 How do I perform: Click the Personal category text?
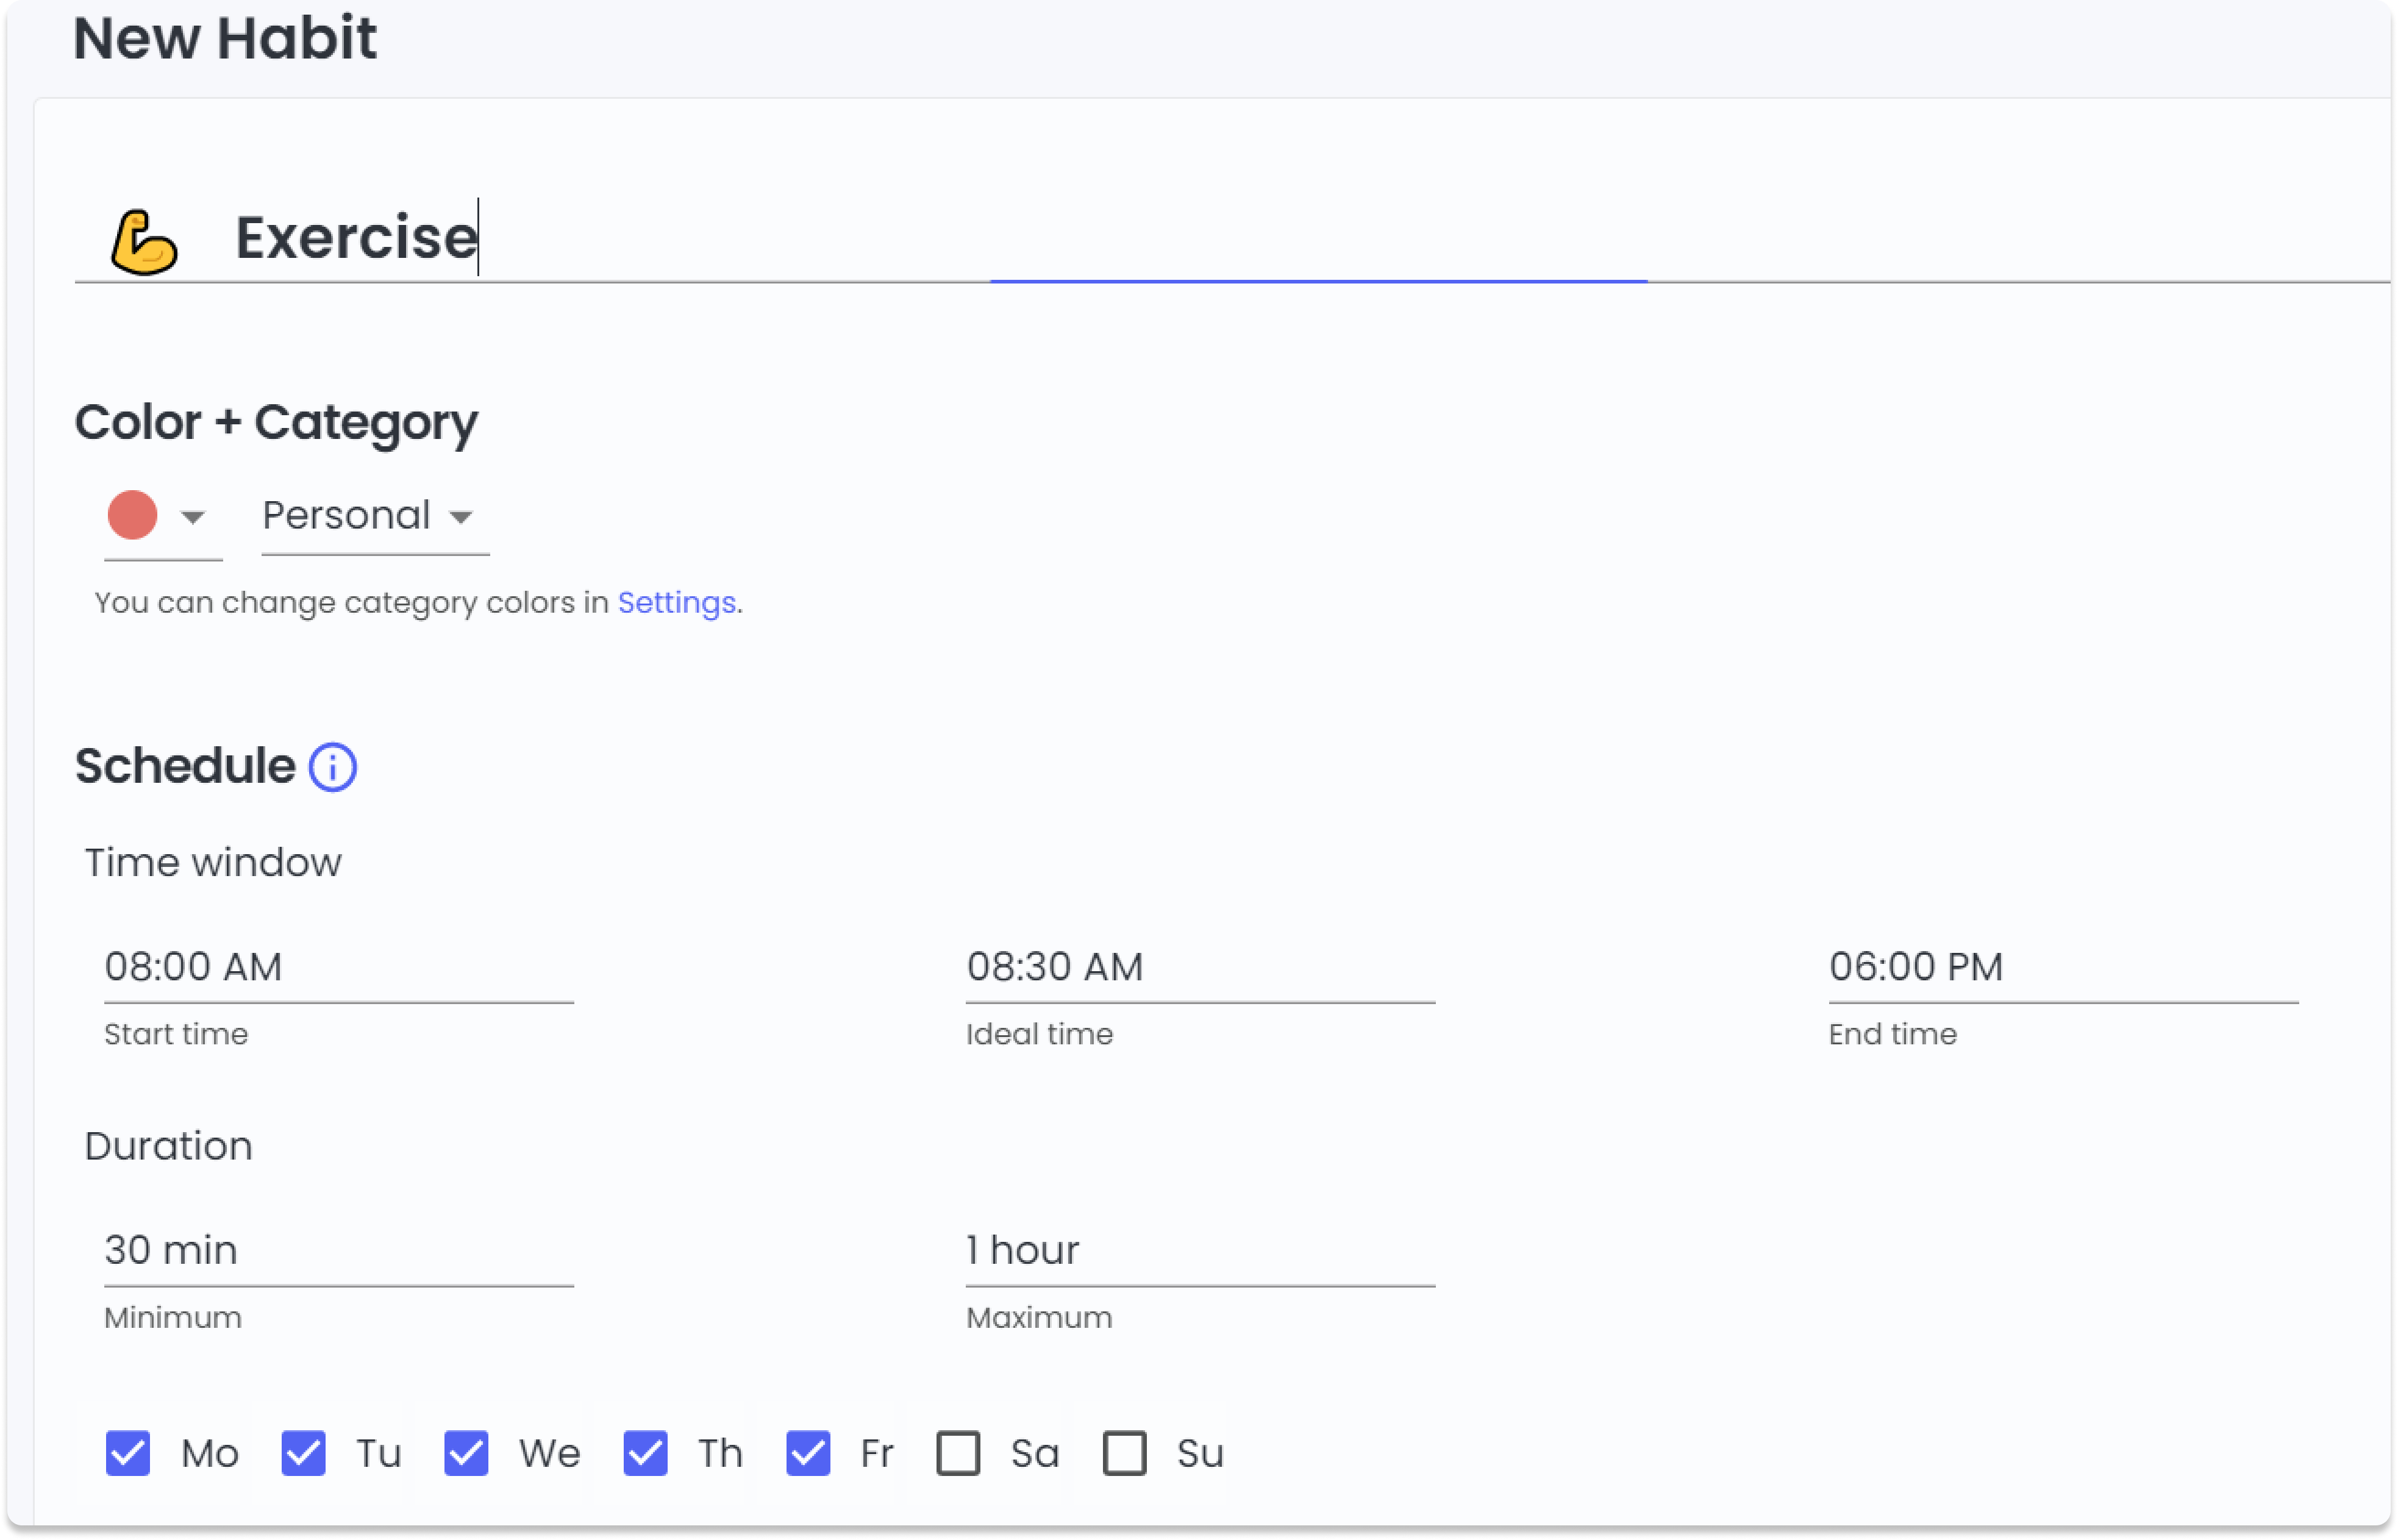pos(346,515)
